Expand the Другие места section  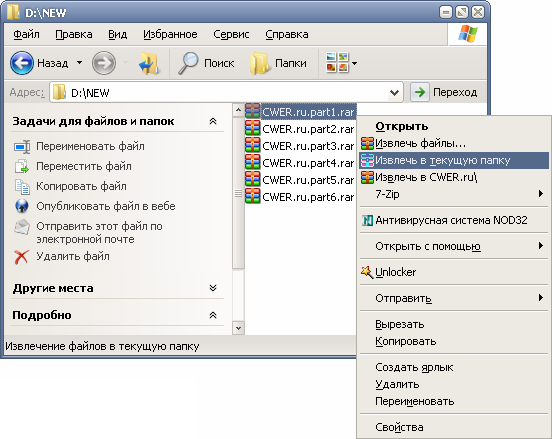[x=213, y=288]
